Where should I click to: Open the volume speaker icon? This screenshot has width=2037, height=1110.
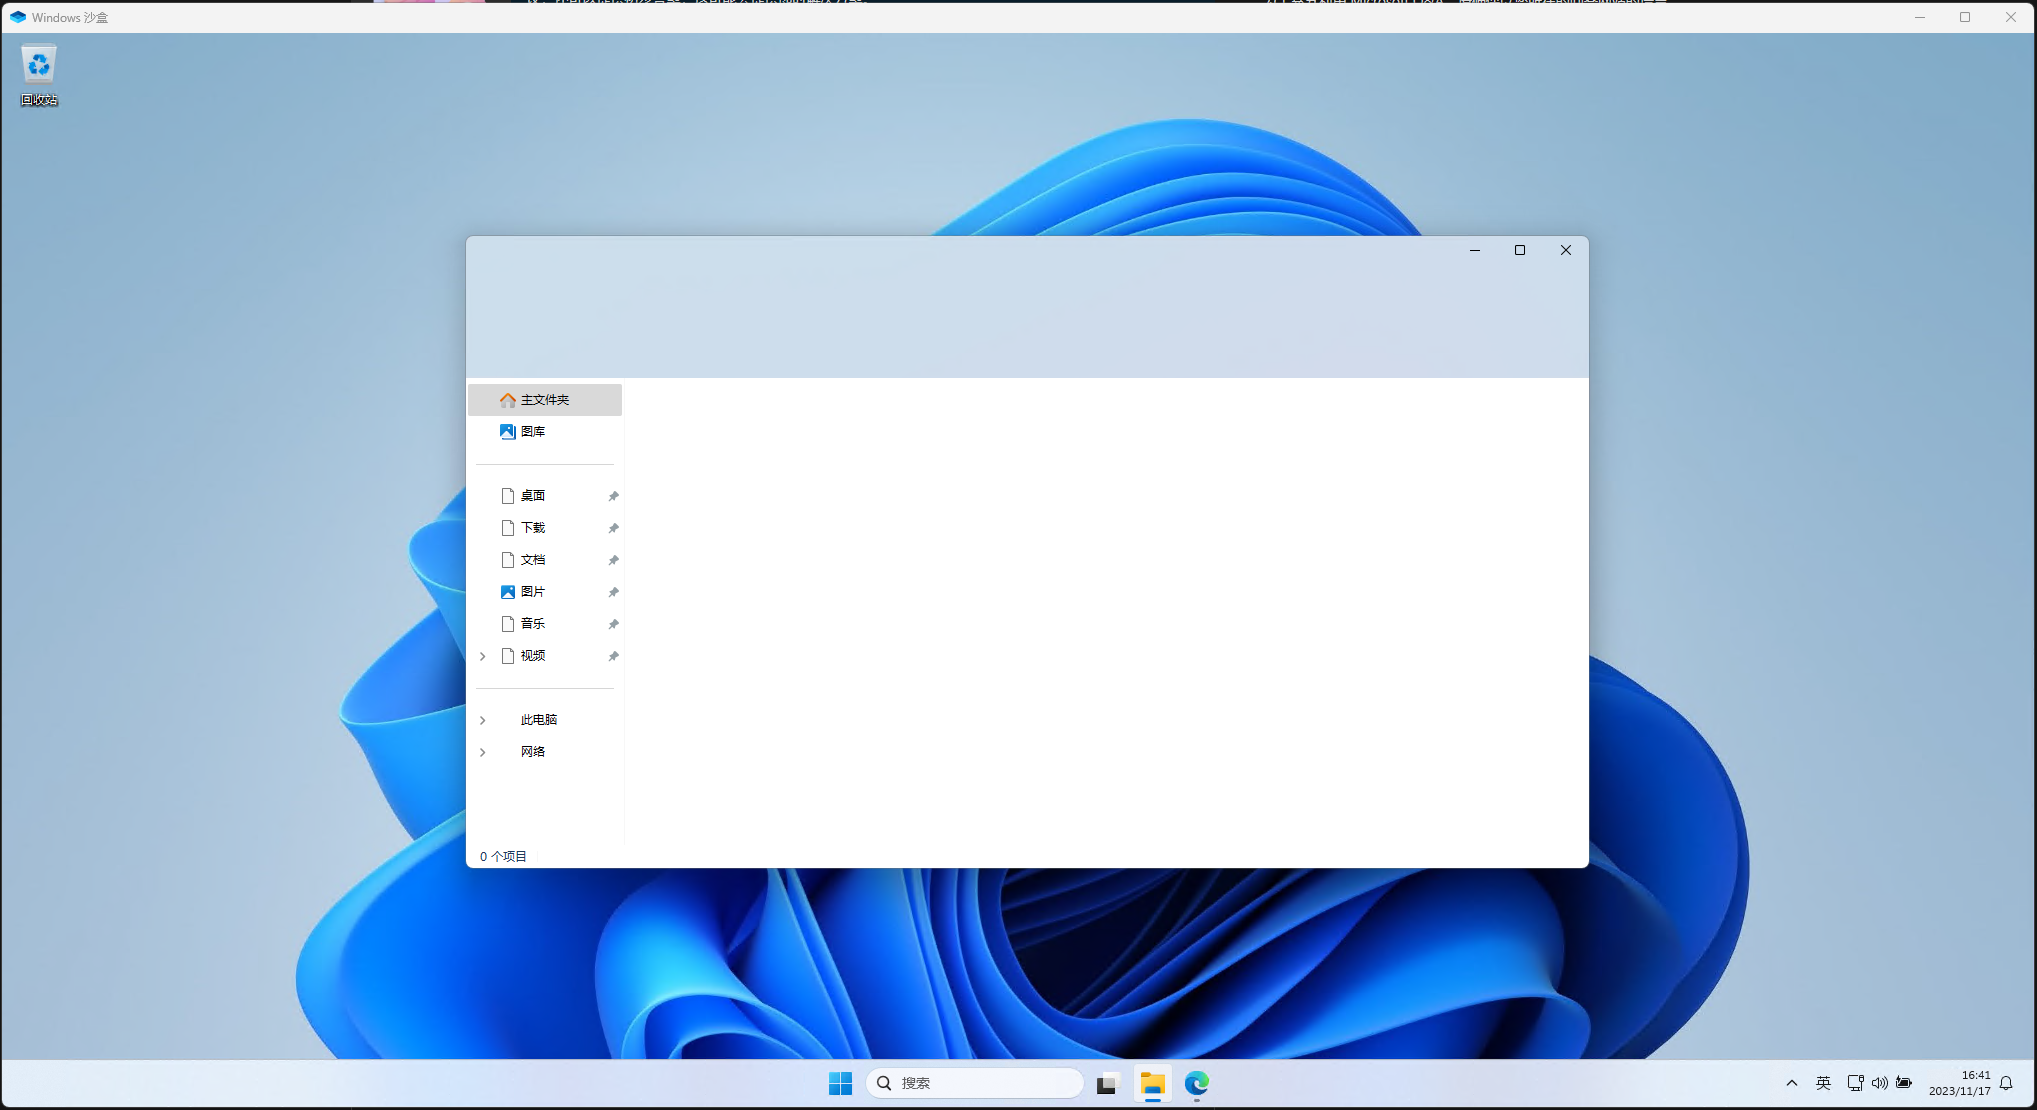(1880, 1083)
